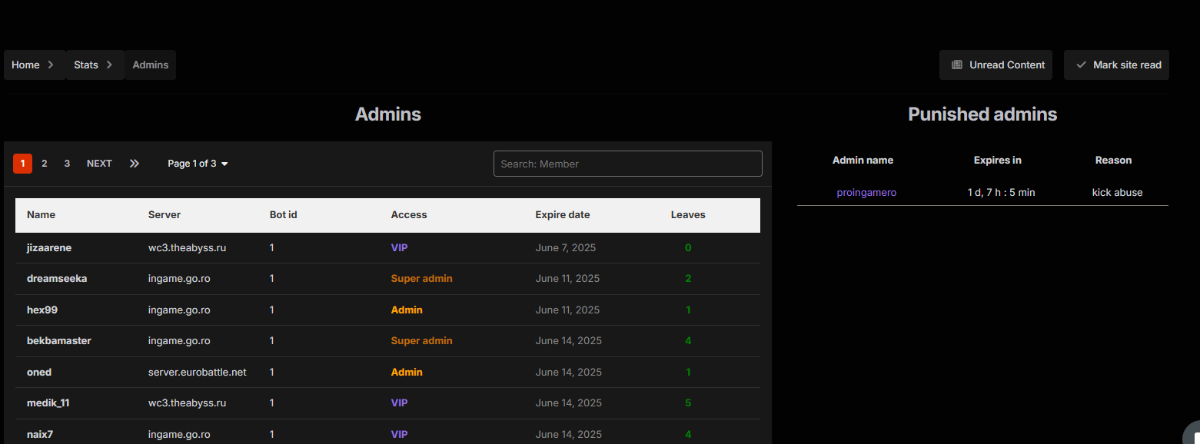1200x444 pixels.
Task: Sort table by Leaves column header
Action: click(x=687, y=215)
